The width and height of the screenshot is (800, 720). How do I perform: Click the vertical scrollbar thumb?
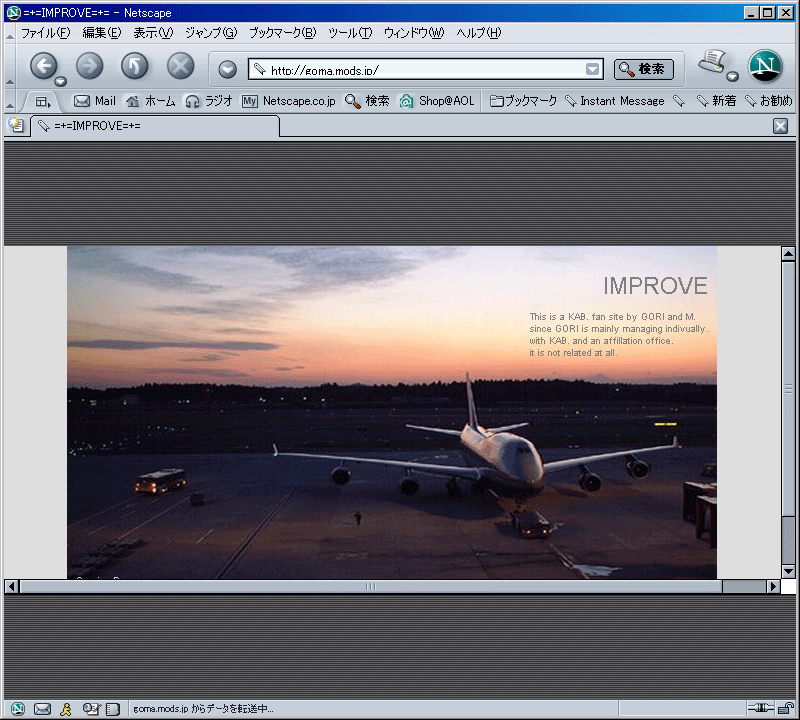[788, 389]
